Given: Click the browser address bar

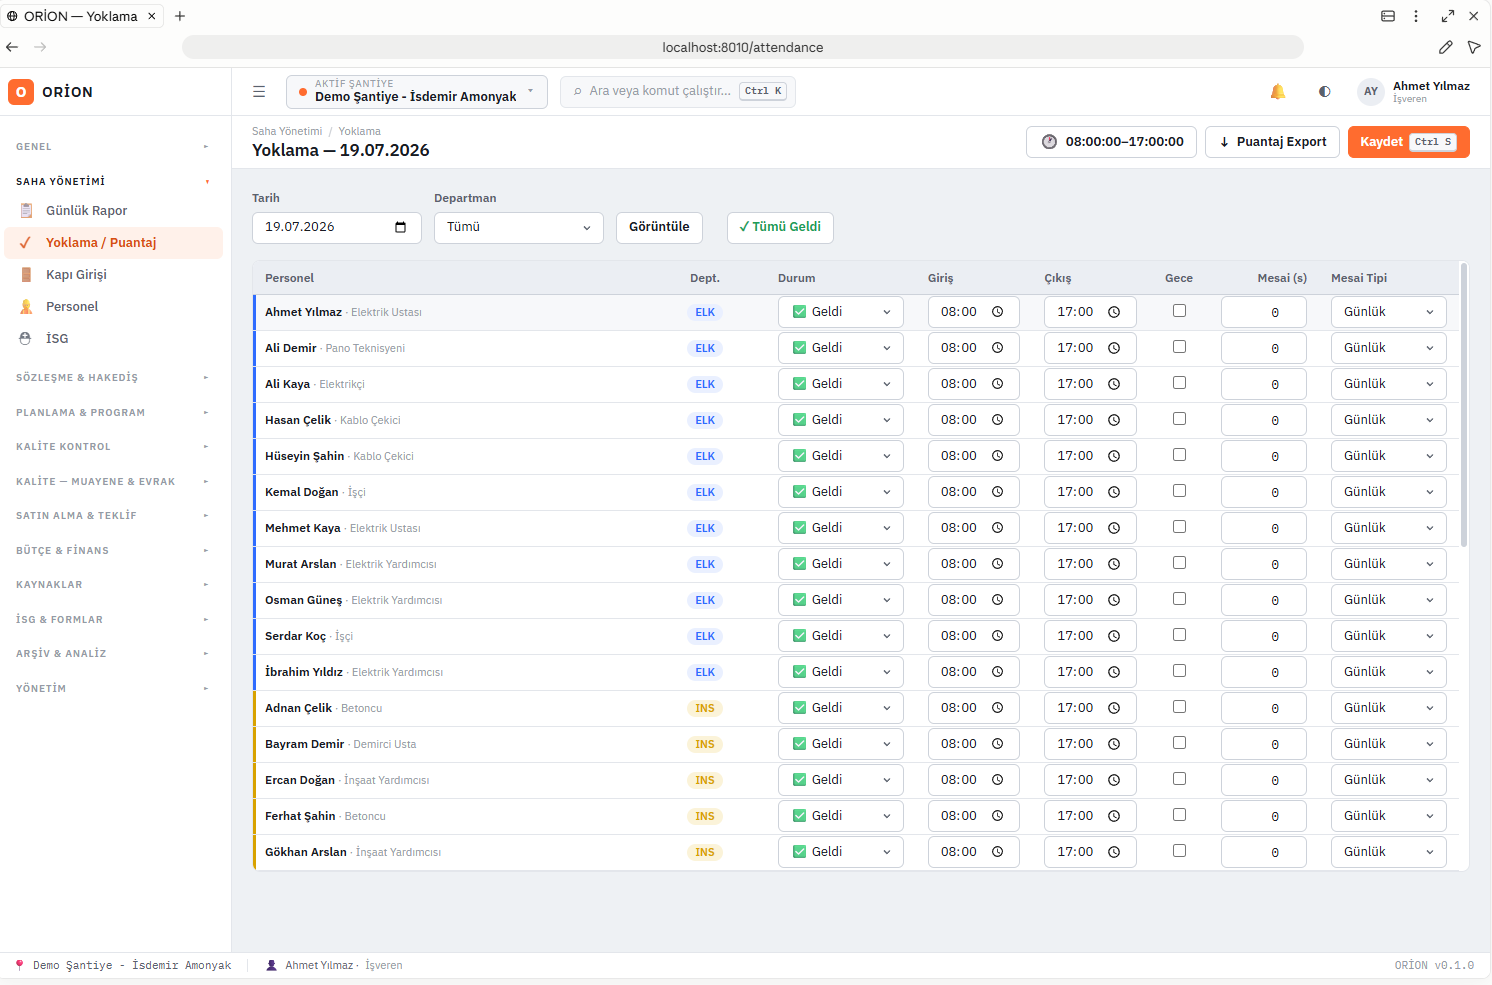Looking at the screenshot, I should coord(743,47).
